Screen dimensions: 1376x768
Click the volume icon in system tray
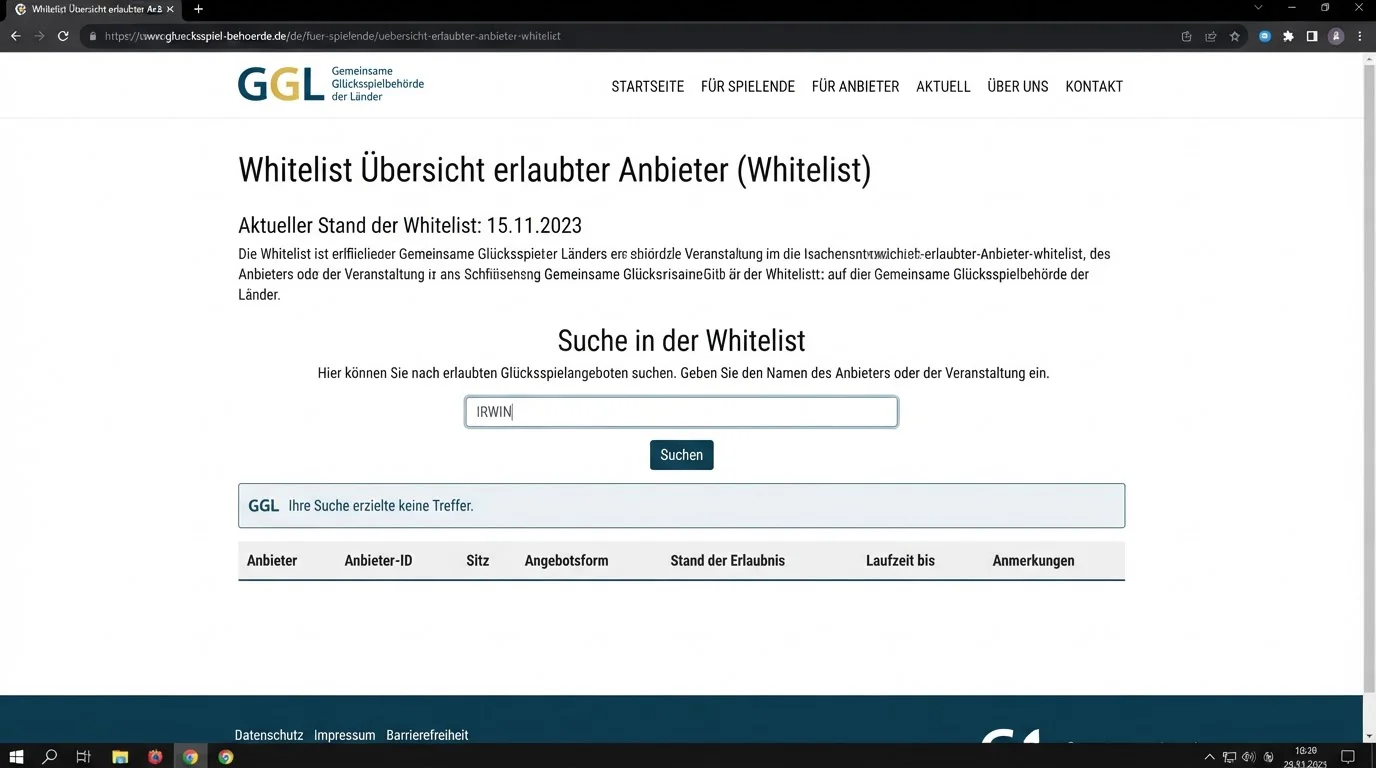tap(1249, 757)
